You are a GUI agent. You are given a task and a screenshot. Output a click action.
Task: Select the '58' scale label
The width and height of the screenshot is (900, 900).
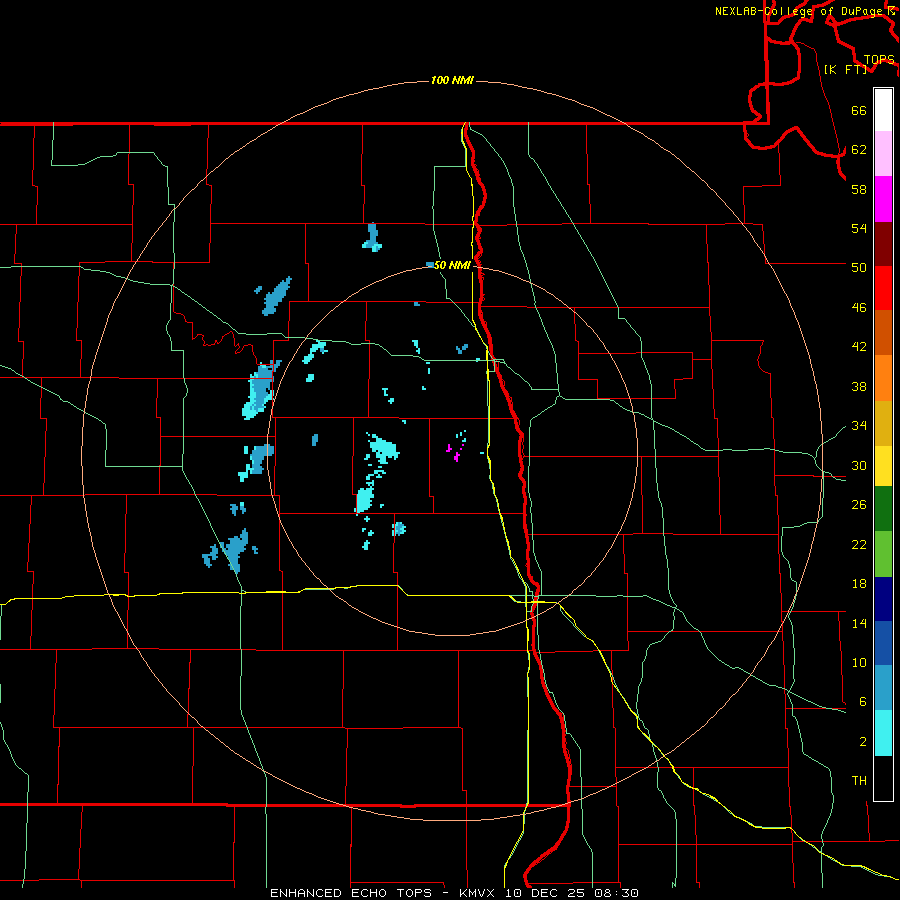point(859,189)
